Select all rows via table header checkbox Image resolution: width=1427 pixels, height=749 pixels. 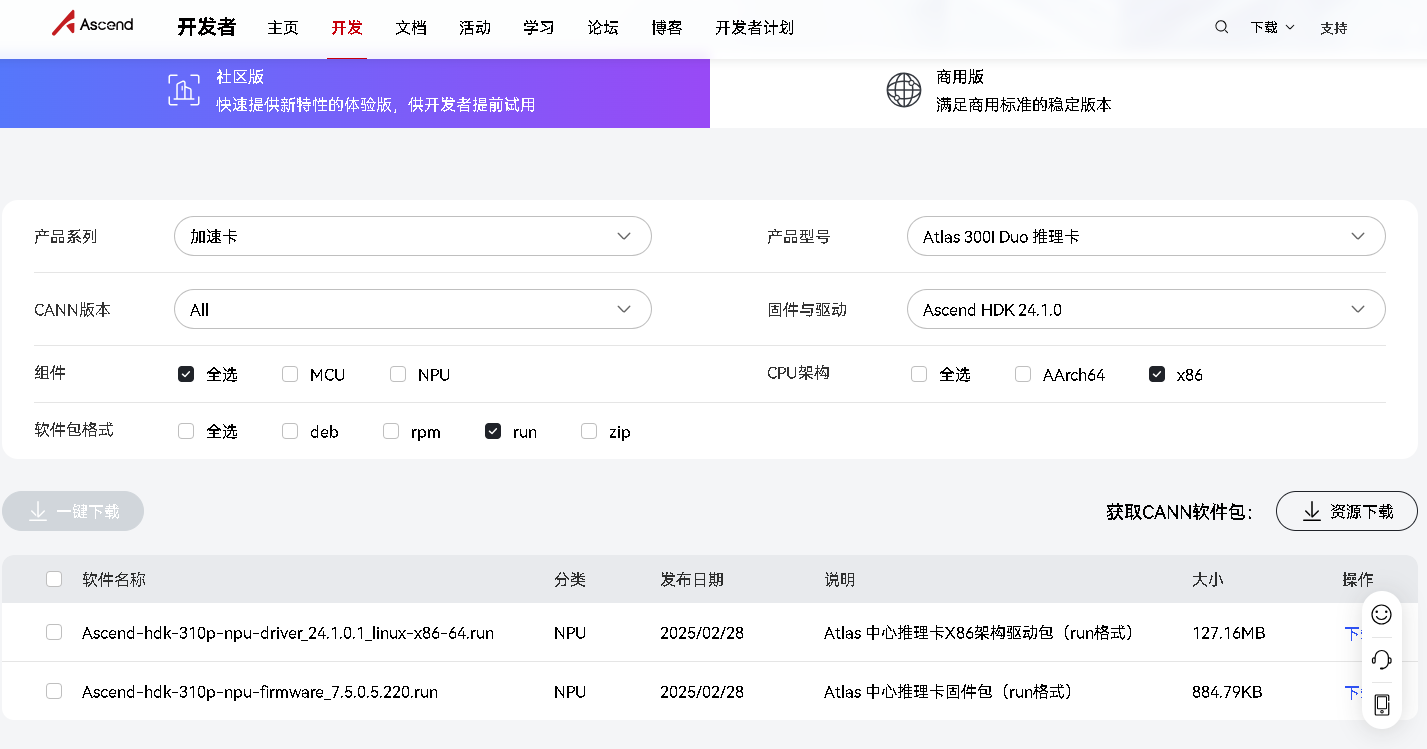coord(54,579)
